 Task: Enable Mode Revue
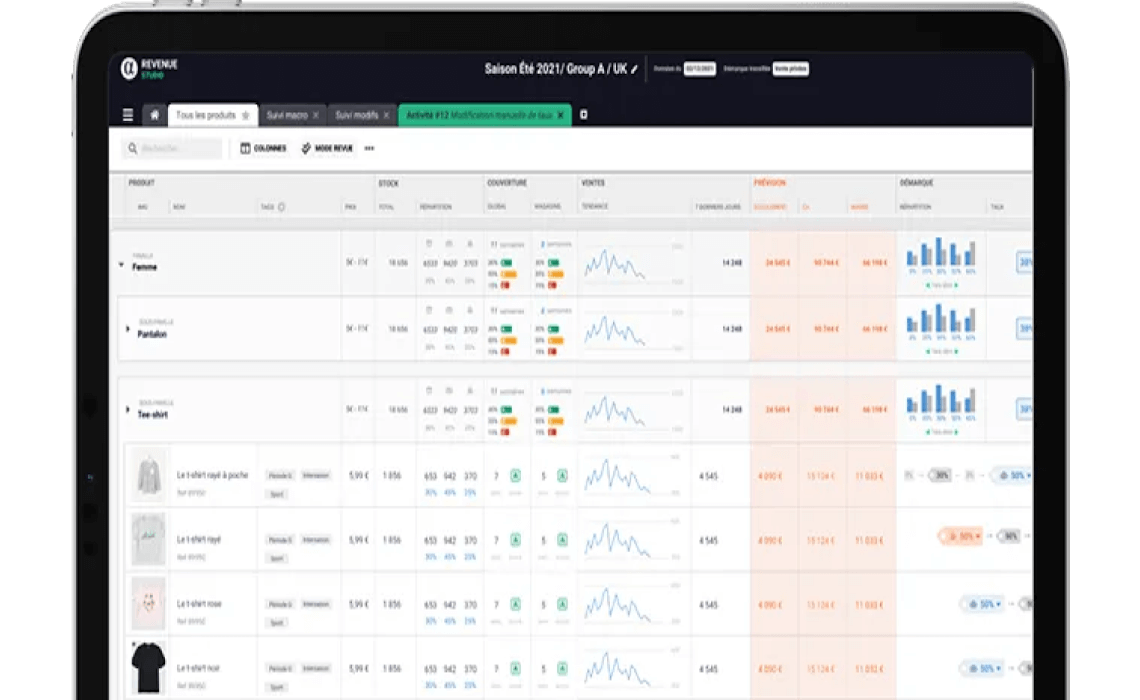point(327,148)
